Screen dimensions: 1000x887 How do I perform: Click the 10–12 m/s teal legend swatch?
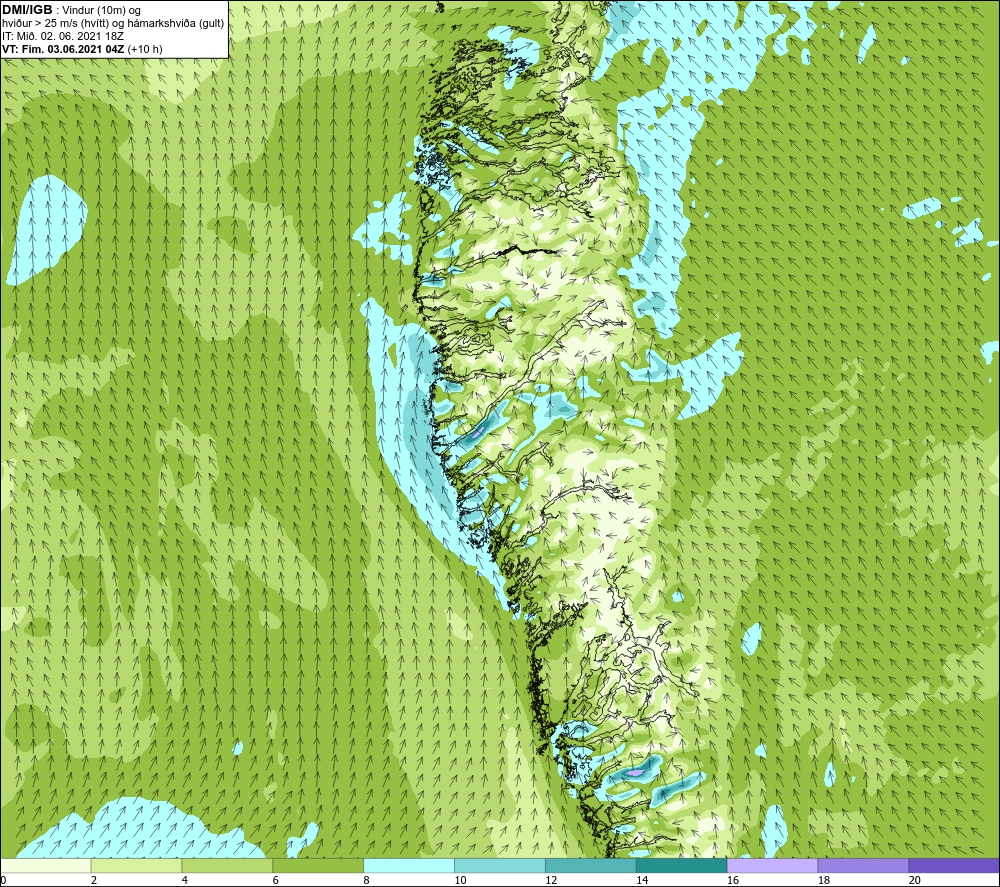(x=500, y=866)
